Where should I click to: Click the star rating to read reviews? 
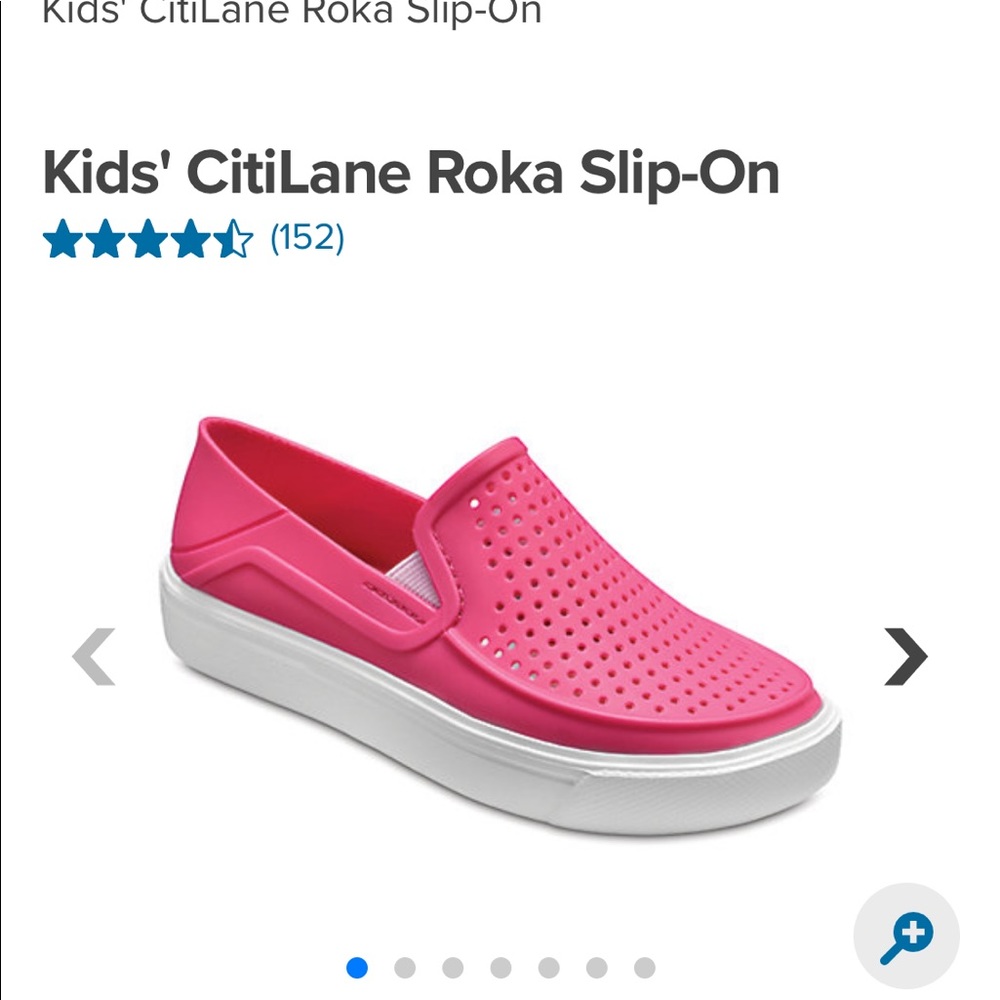[x=147, y=238]
